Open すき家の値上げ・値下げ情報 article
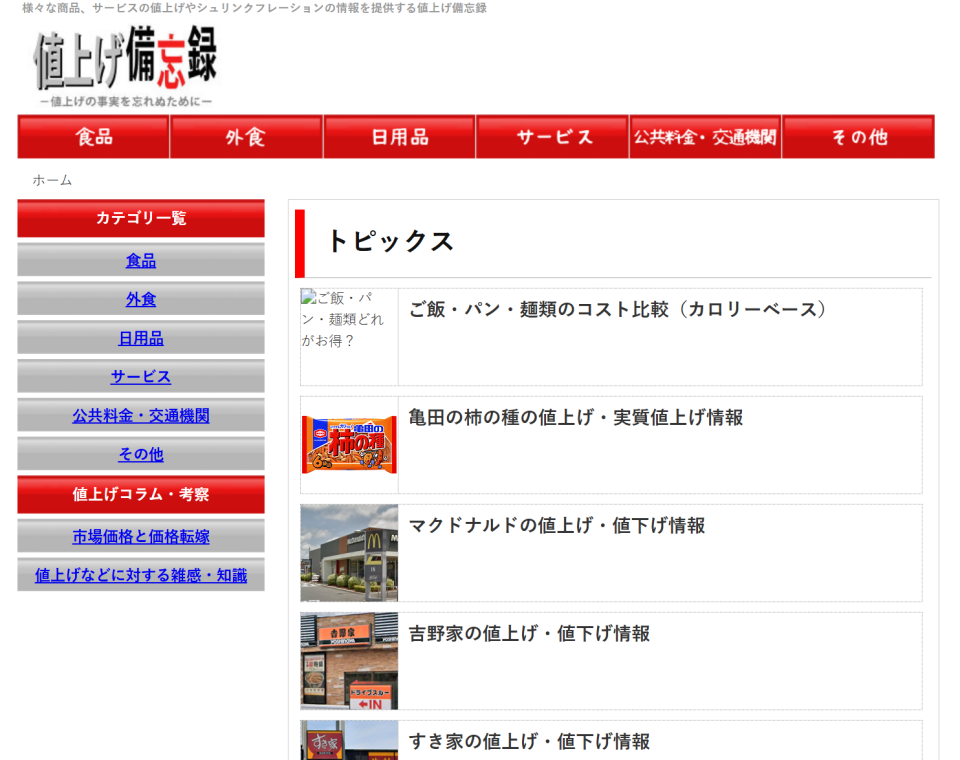The width and height of the screenshot is (960, 760). [x=529, y=742]
